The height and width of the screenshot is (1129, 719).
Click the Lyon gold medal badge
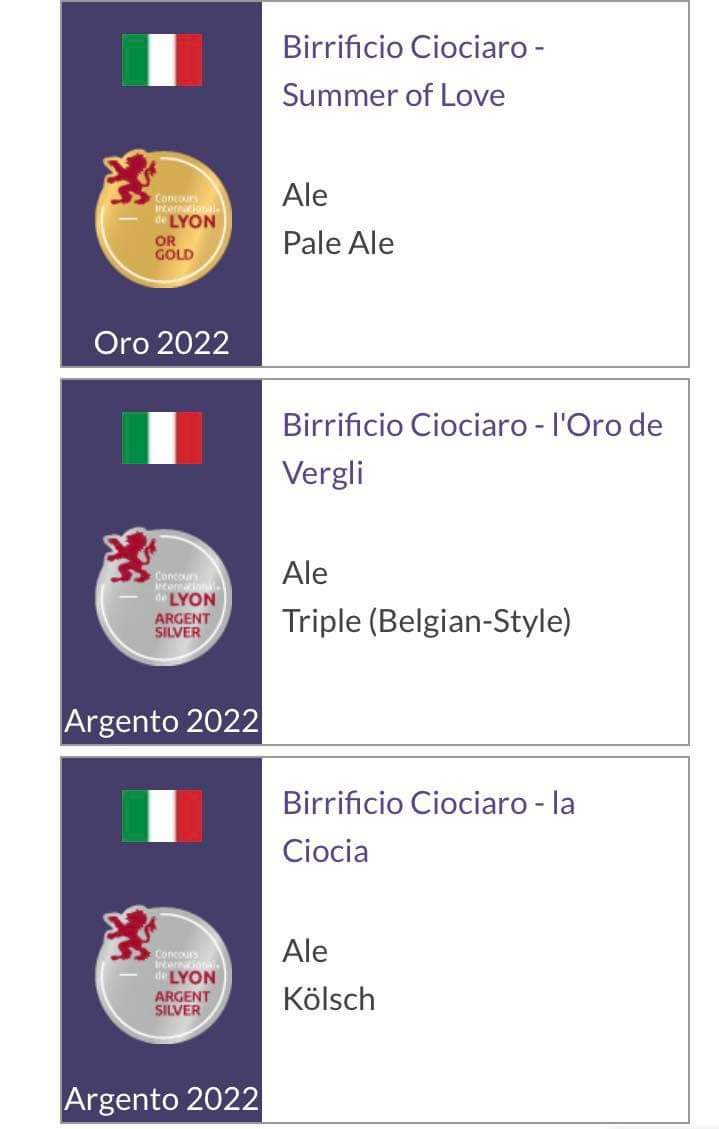[x=163, y=218]
